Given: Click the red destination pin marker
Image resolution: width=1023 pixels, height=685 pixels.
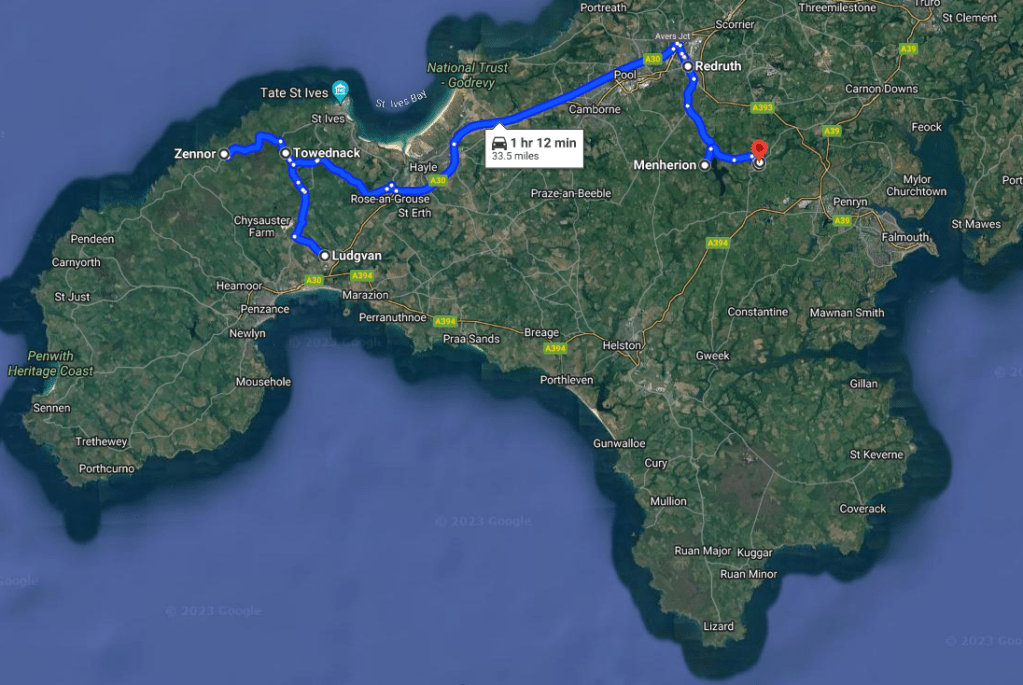Looking at the screenshot, I should pos(759,149).
